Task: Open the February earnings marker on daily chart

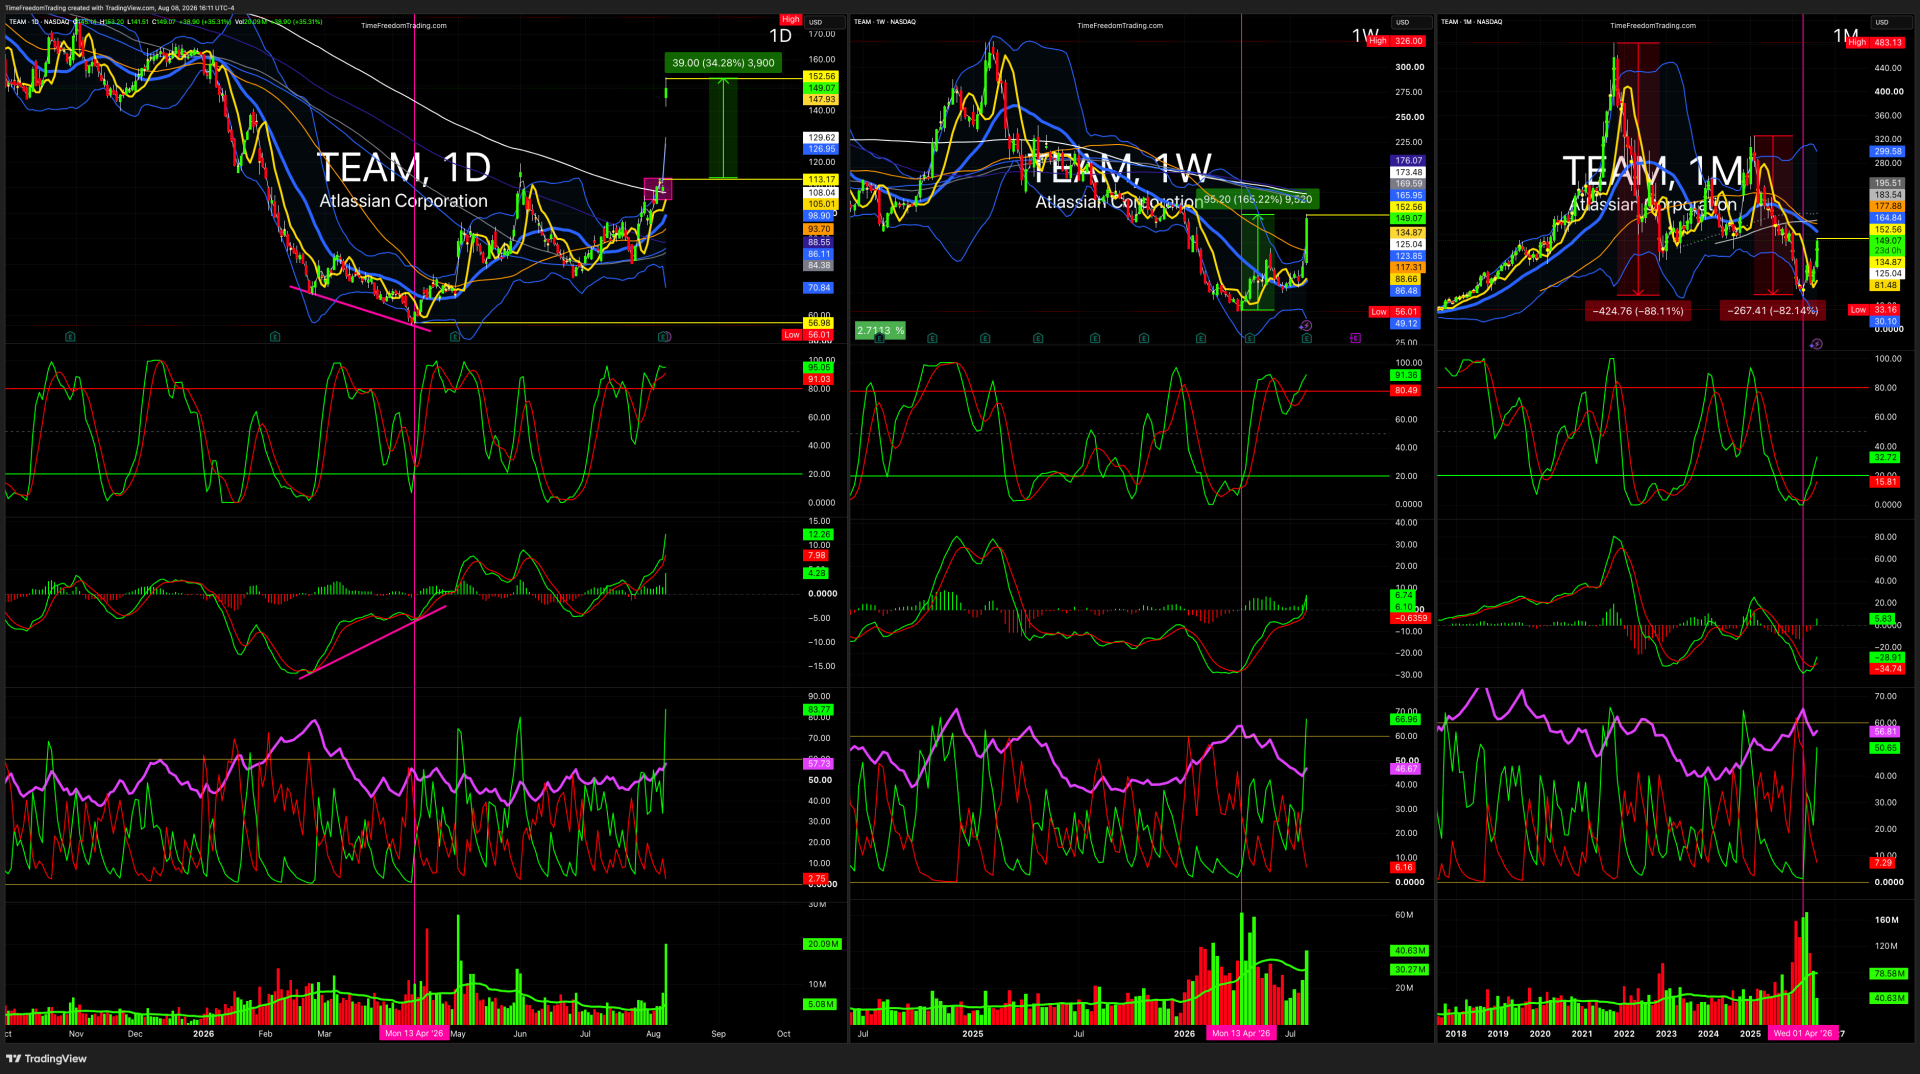Action: [x=274, y=337]
